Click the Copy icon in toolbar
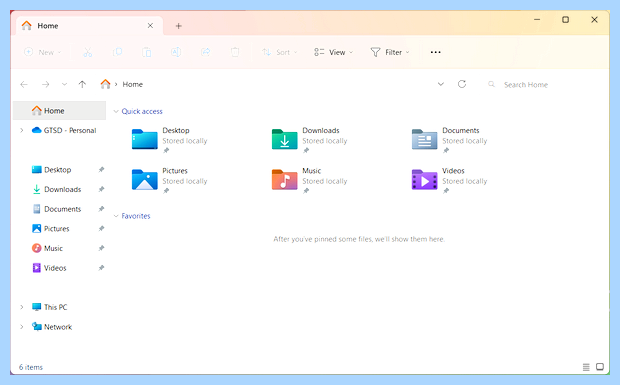This screenshot has height=385, width=620. click(x=117, y=52)
